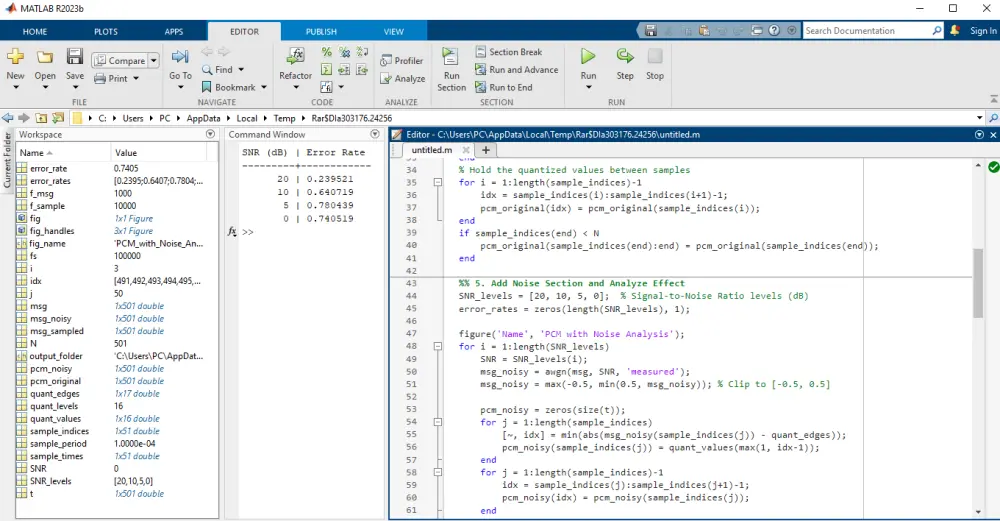The height and width of the screenshot is (521, 1000).
Task: Click the paste icon in the quick access toolbar
Action: (x=704, y=31)
